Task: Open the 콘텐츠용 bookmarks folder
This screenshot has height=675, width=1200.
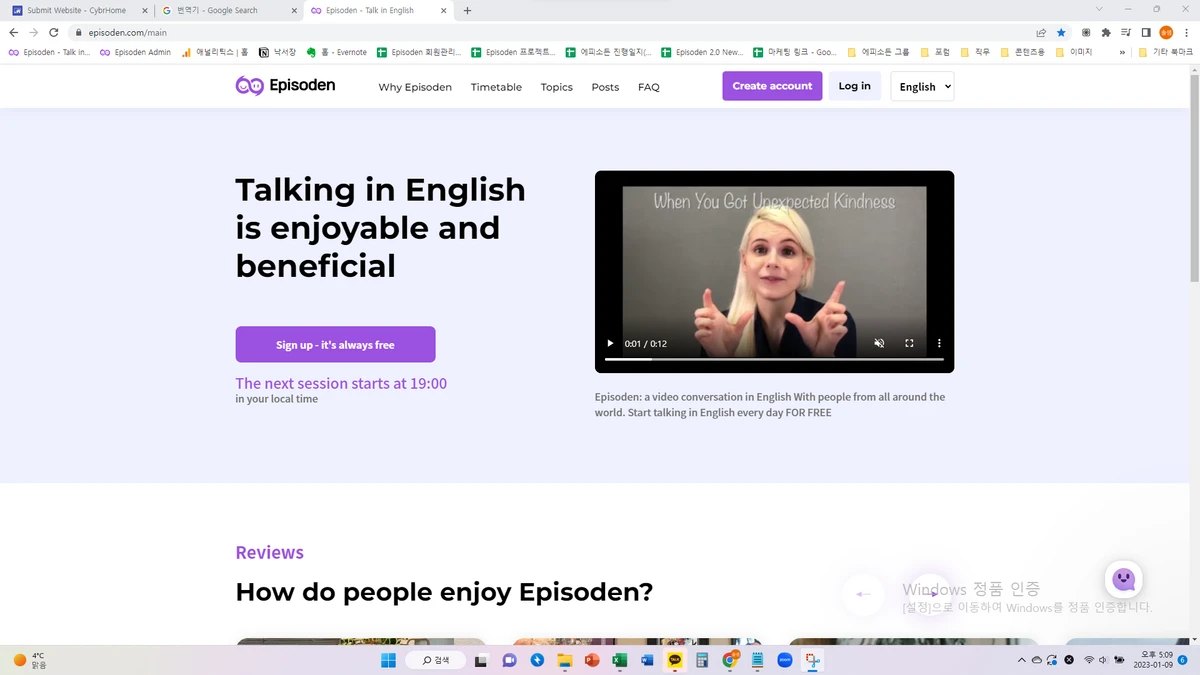Action: 1022,52
